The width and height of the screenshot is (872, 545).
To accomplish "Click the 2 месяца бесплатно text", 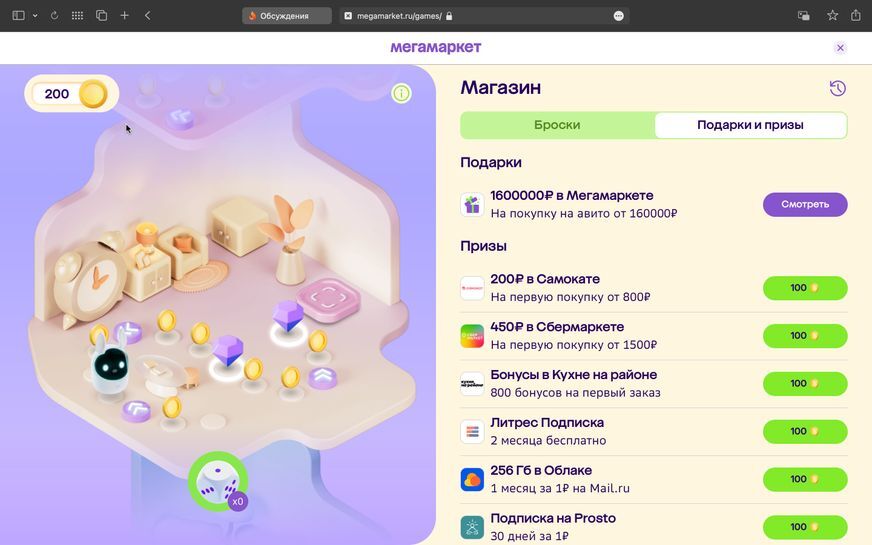I will click(548, 440).
